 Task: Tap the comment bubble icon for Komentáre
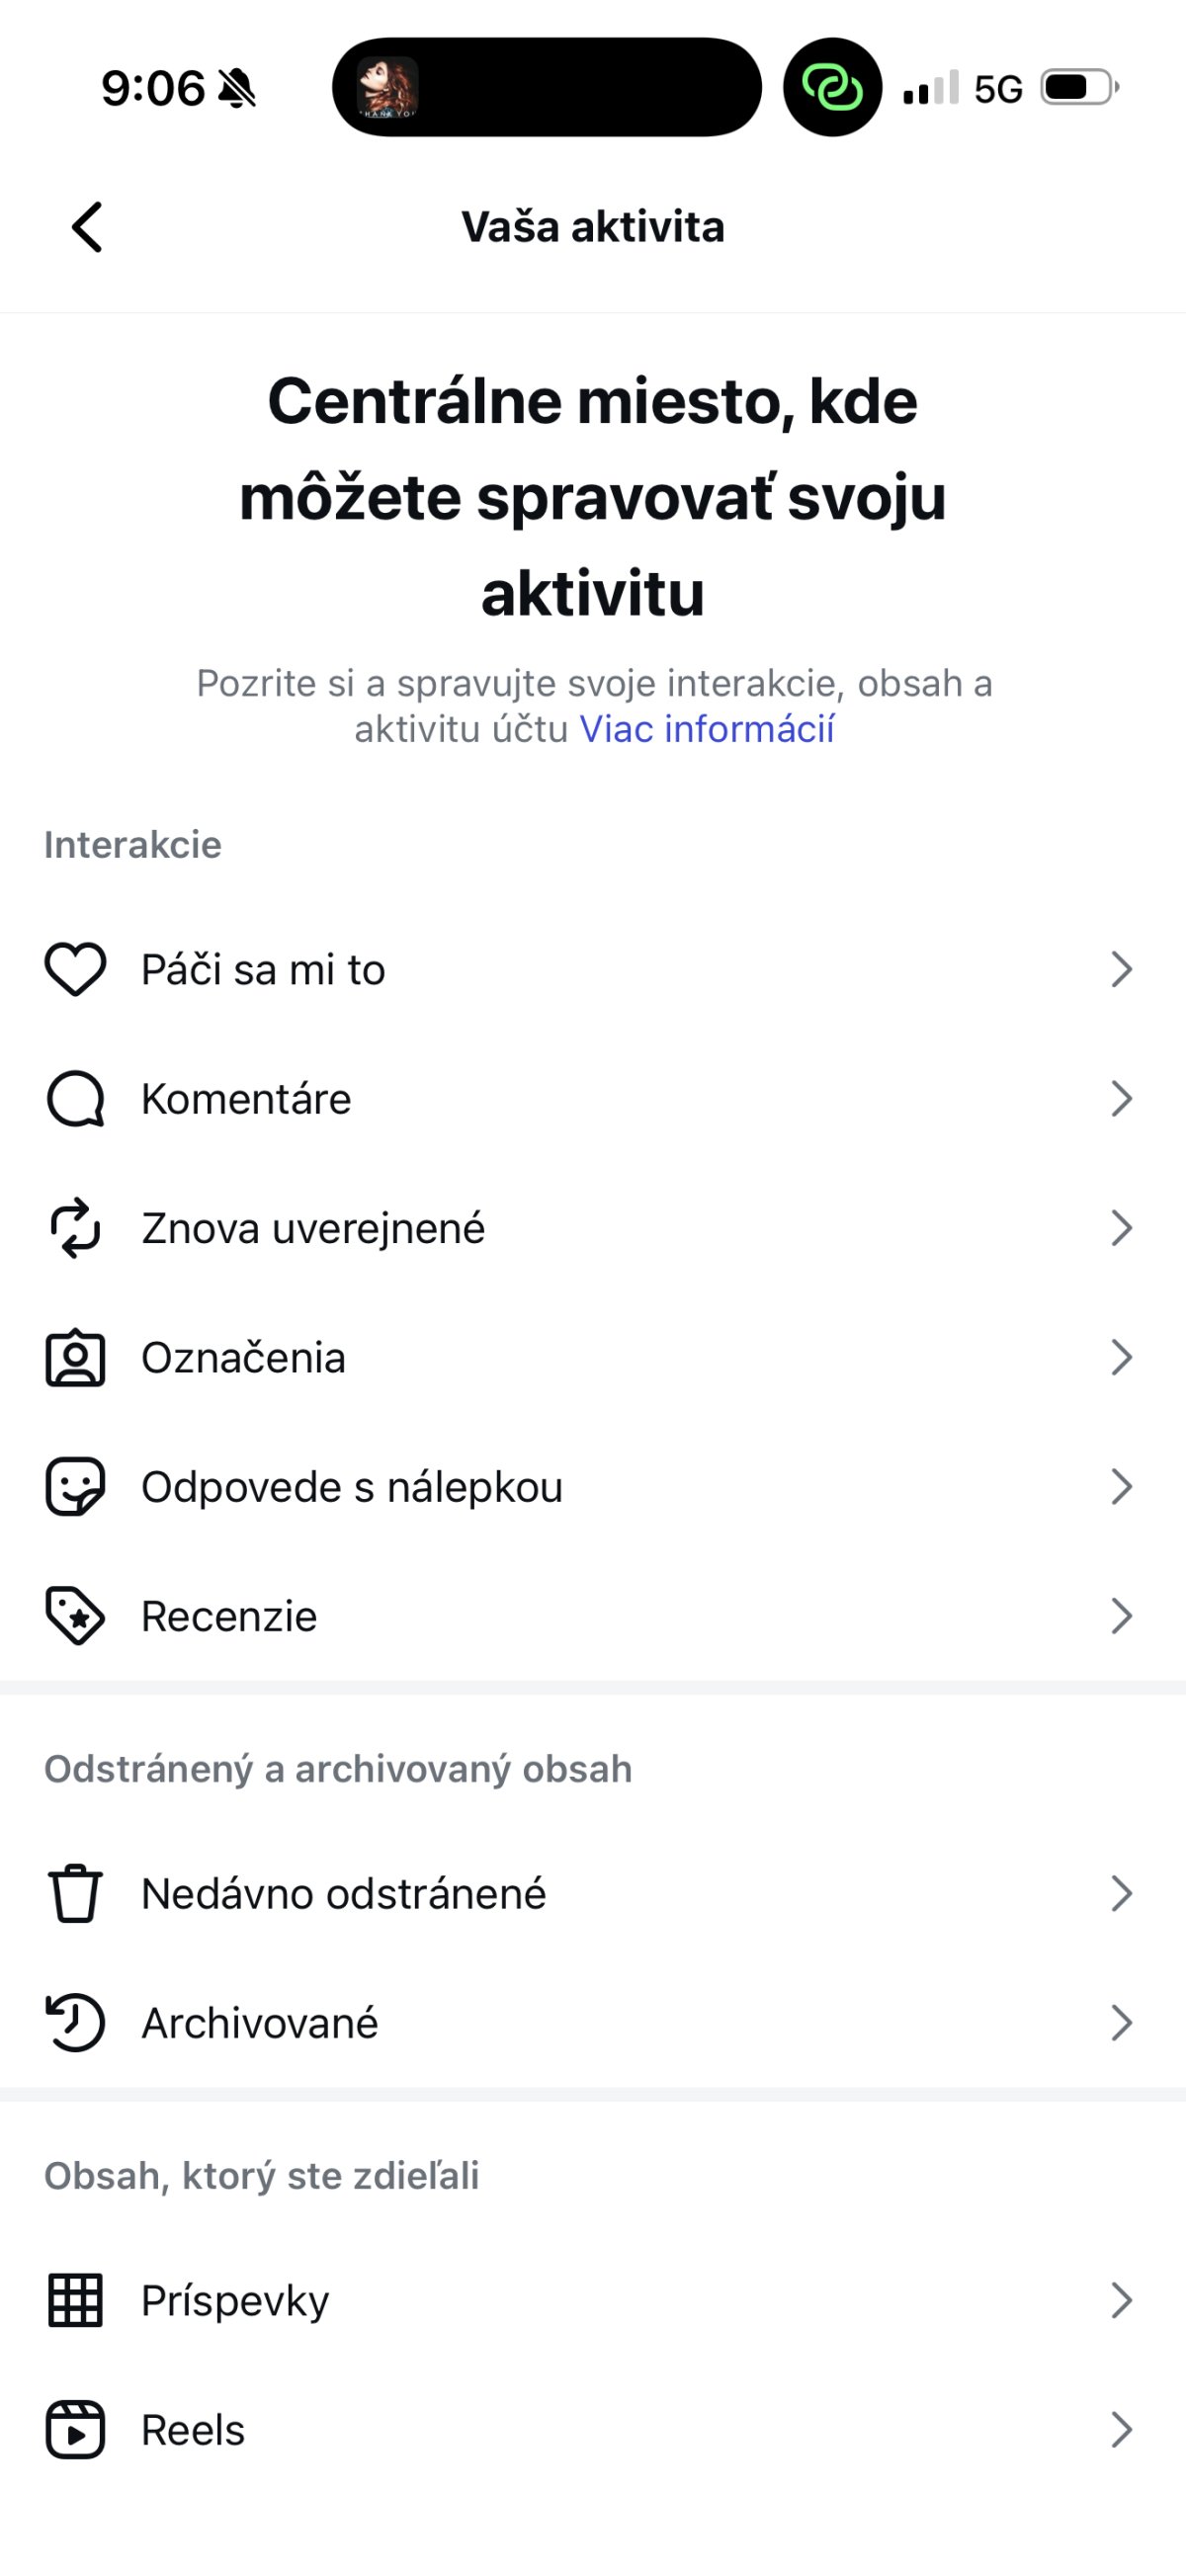[75, 1099]
